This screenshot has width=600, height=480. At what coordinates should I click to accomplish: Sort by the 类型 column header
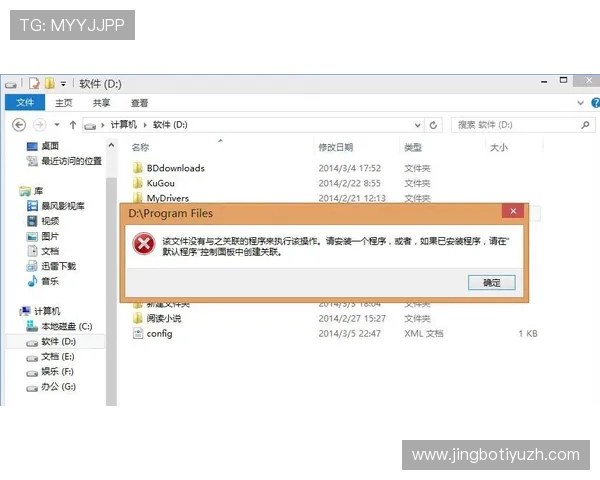[x=412, y=147]
